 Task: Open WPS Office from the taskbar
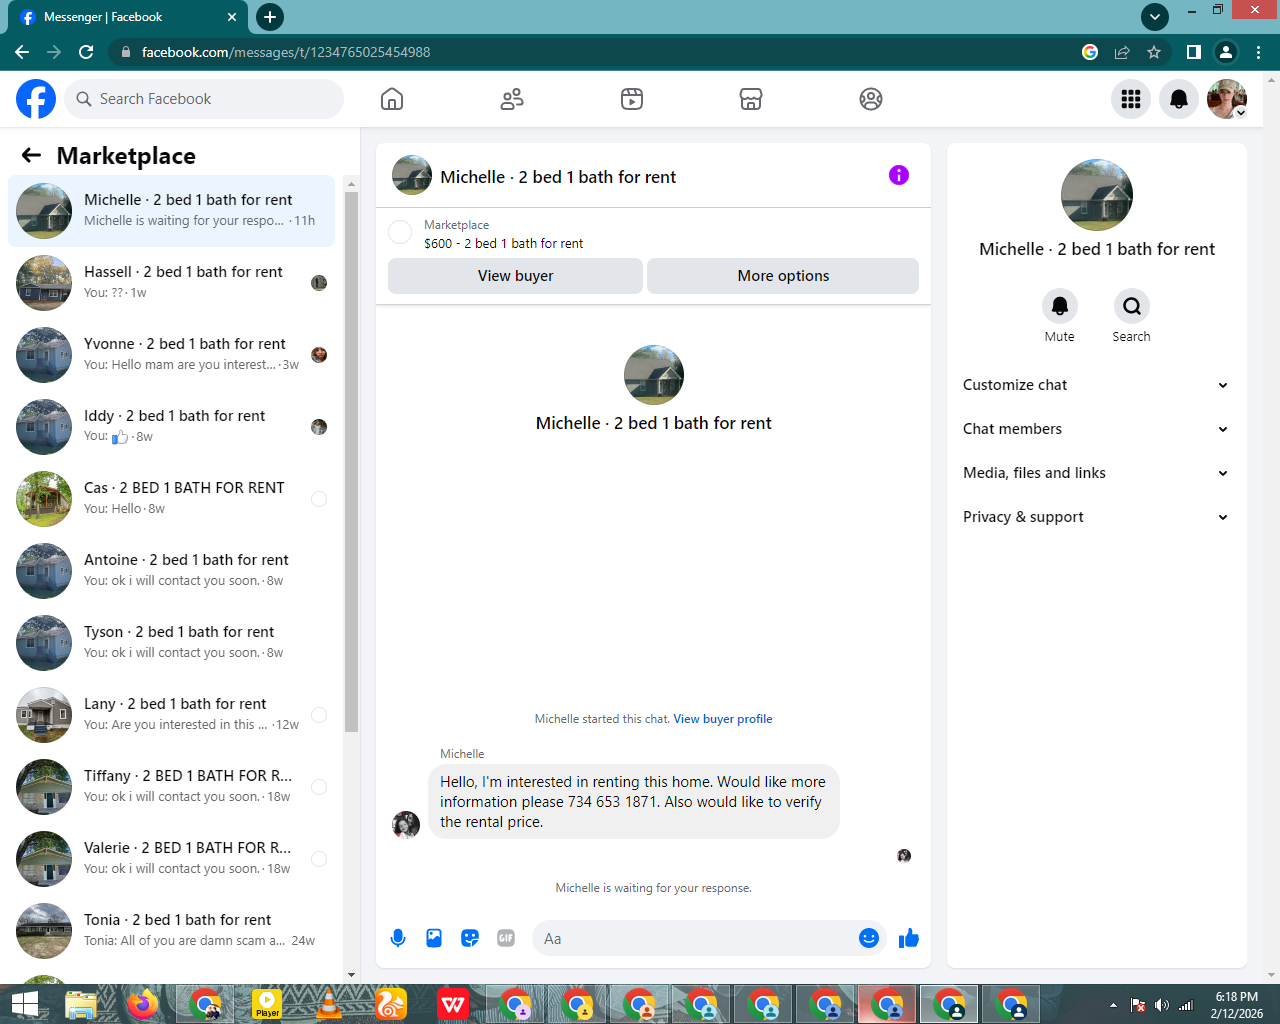pos(453,1004)
